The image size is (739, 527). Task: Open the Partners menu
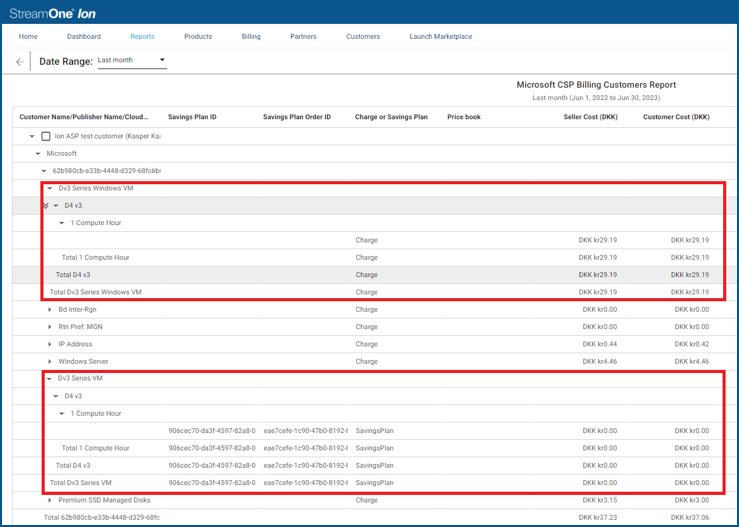[x=303, y=36]
